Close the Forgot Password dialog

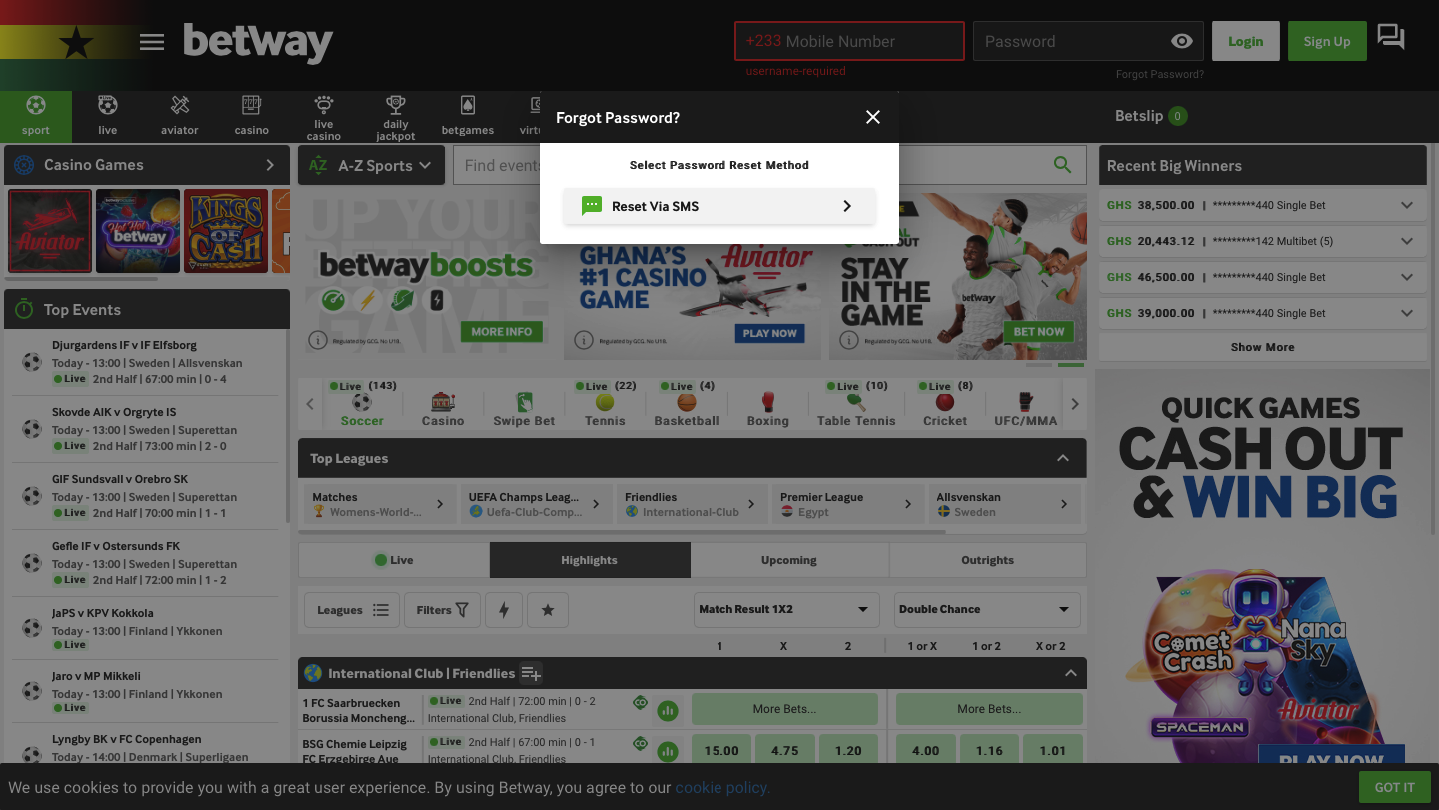873,117
